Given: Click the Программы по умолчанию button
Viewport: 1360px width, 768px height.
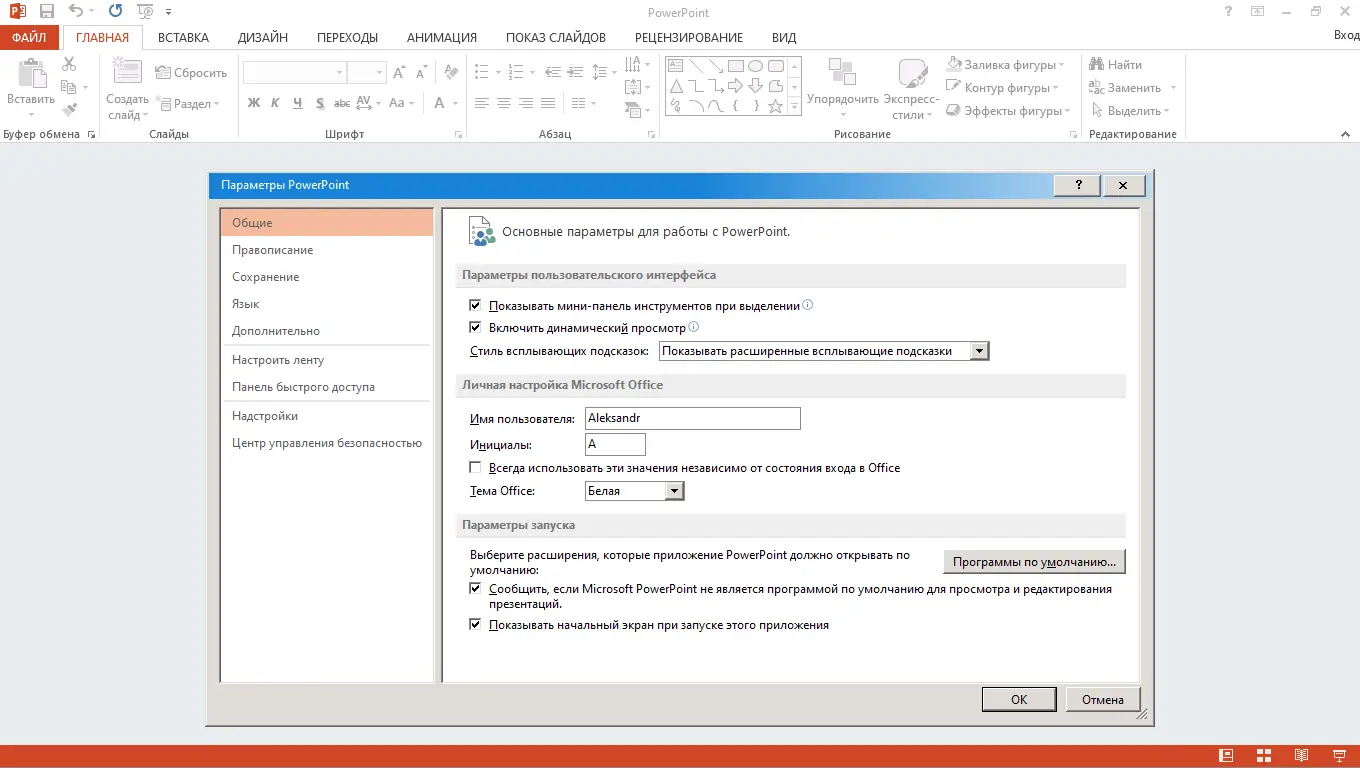Looking at the screenshot, I should (1034, 562).
